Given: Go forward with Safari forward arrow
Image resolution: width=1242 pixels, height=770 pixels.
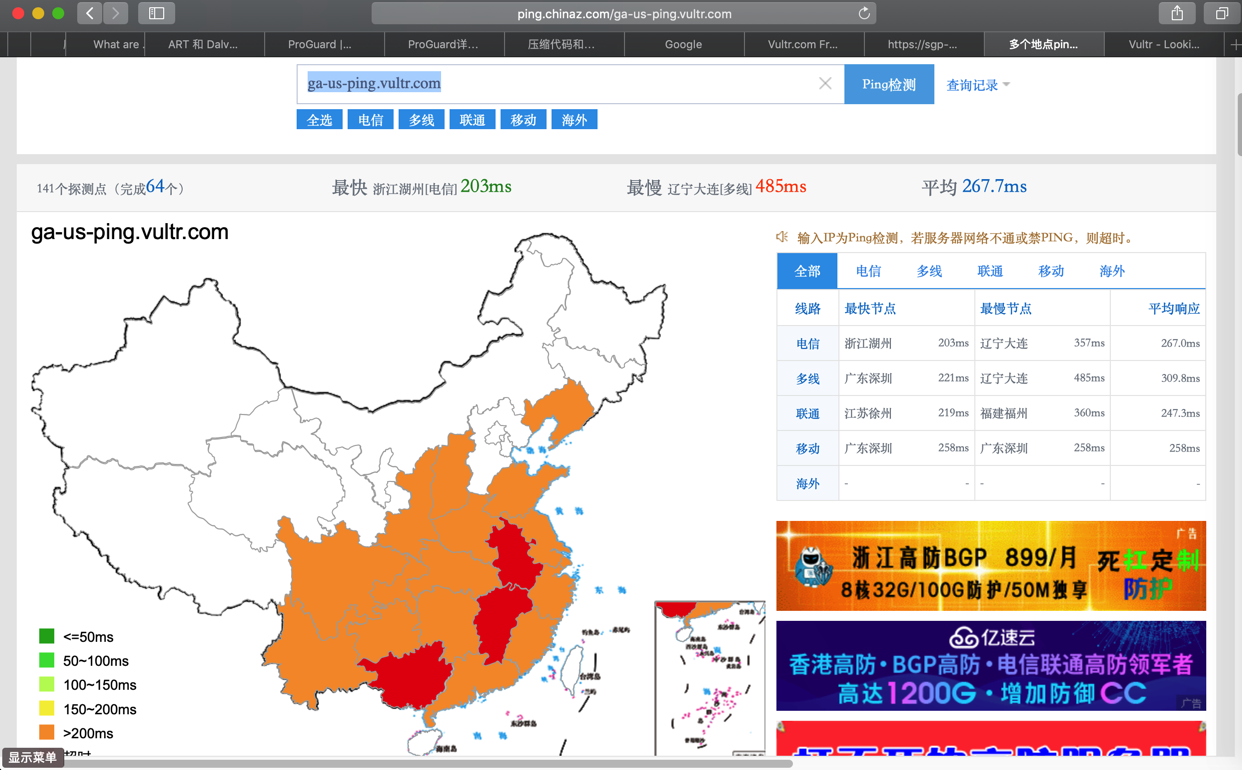Looking at the screenshot, I should (116, 13).
